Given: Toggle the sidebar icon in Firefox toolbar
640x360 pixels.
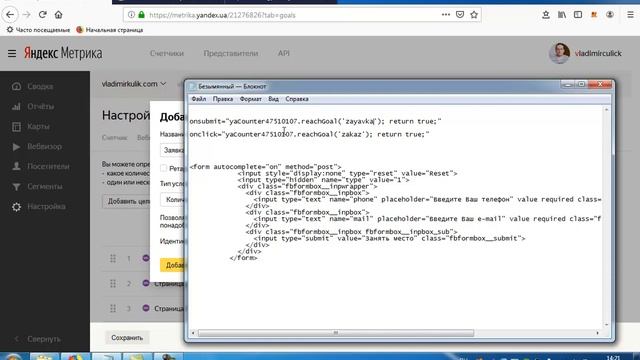Looking at the screenshot, I should point(578,15).
